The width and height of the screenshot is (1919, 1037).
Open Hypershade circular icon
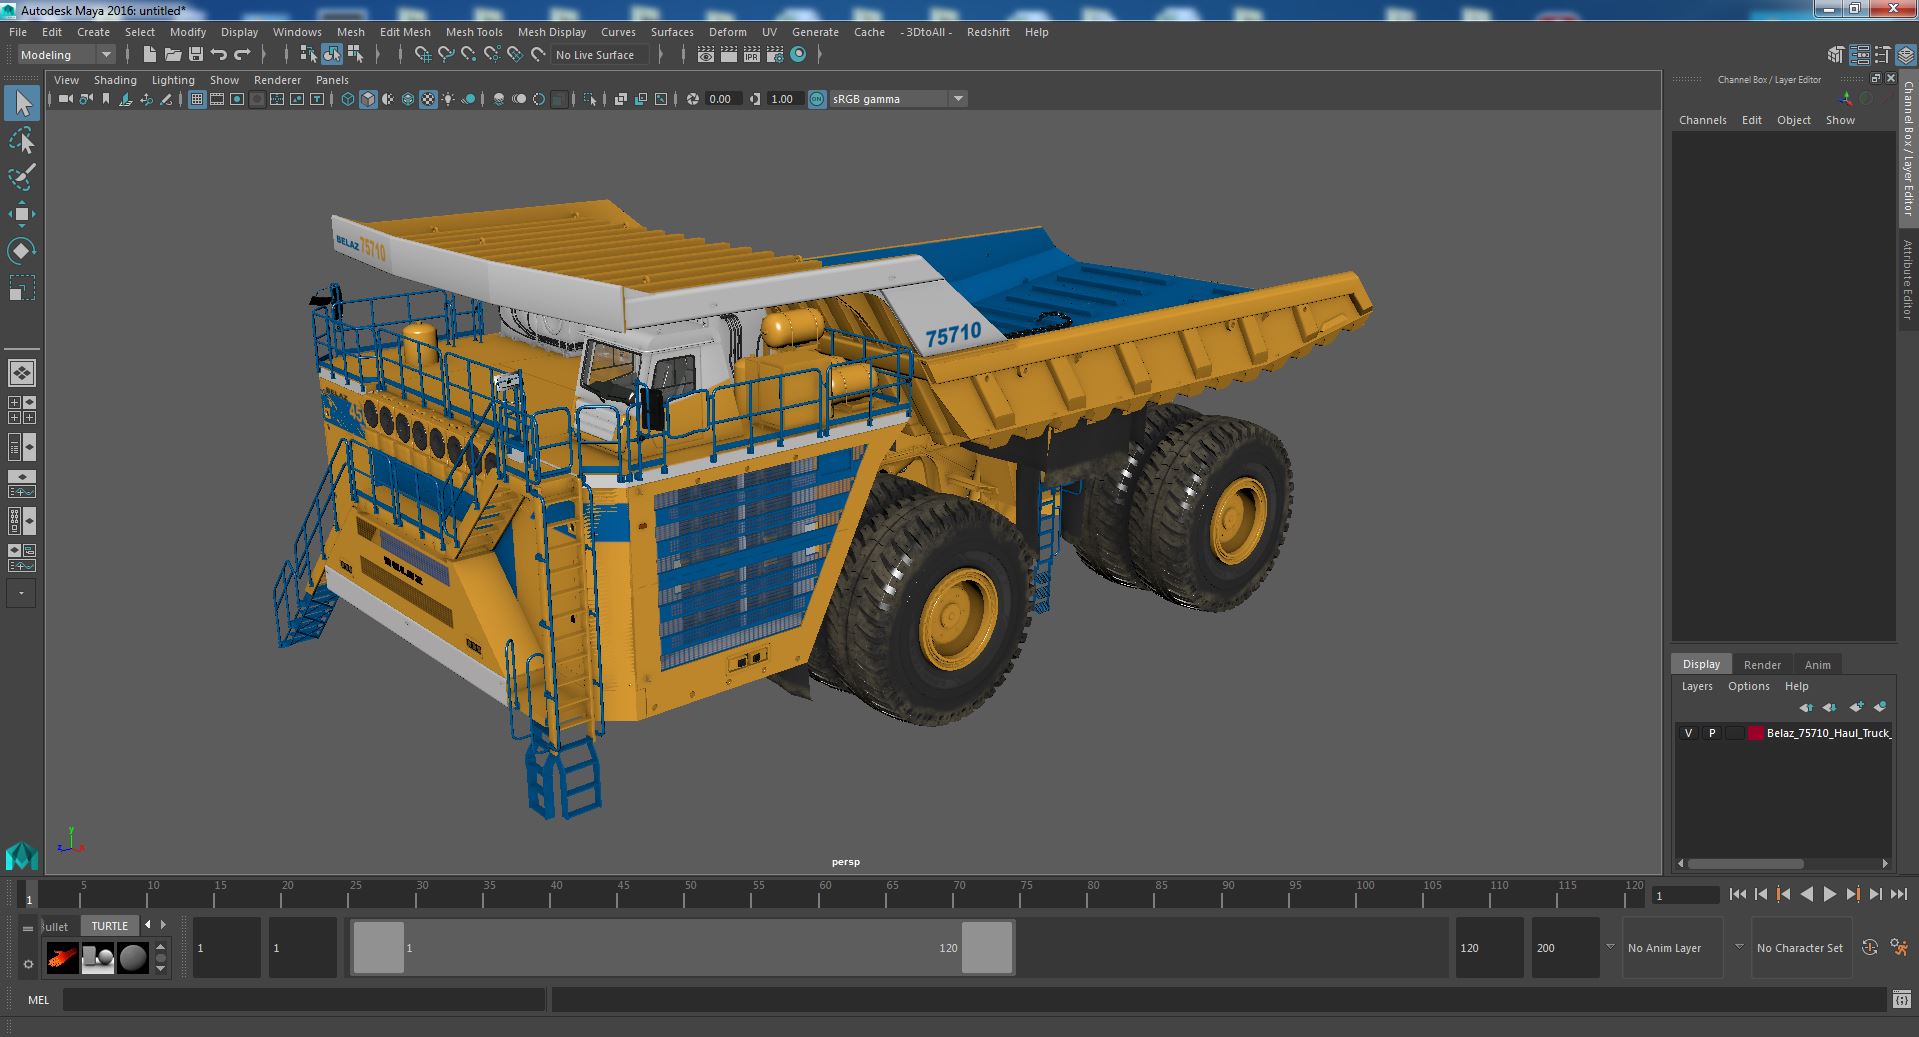tap(798, 55)
